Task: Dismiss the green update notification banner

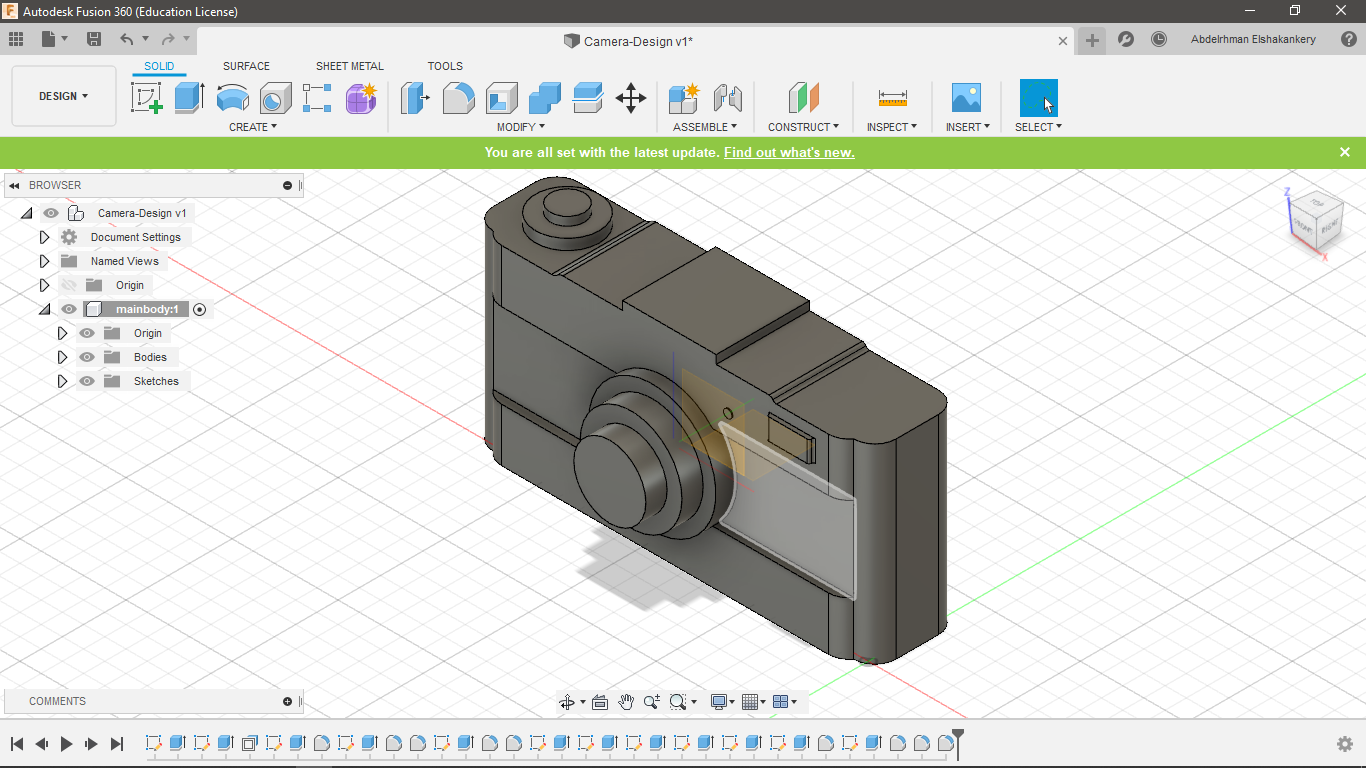Action: click(1345, 152)
